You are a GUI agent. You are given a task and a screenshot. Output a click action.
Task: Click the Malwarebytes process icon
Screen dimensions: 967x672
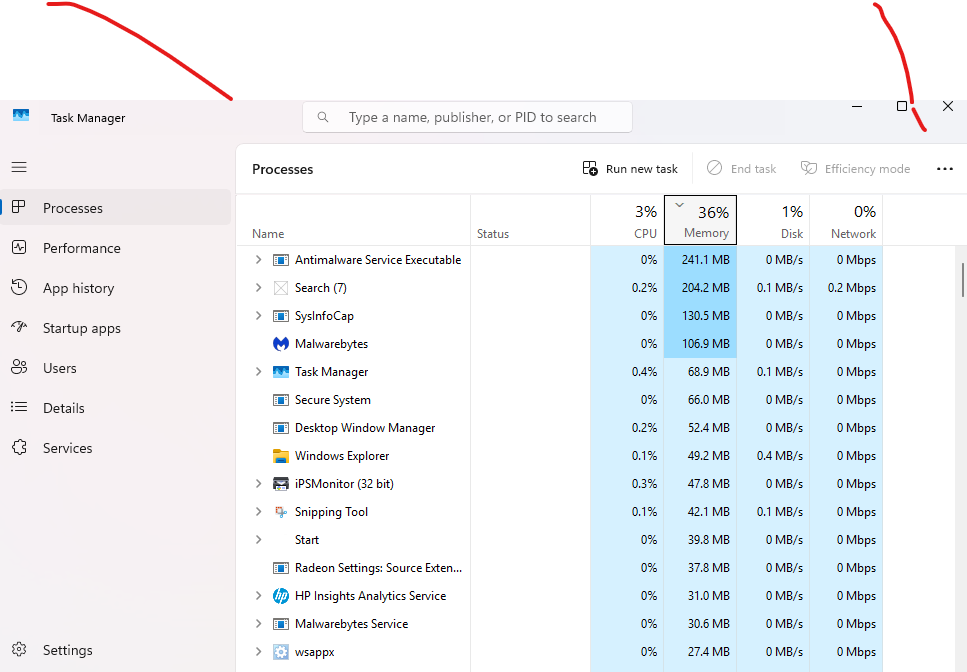click(x=281, y=343)
